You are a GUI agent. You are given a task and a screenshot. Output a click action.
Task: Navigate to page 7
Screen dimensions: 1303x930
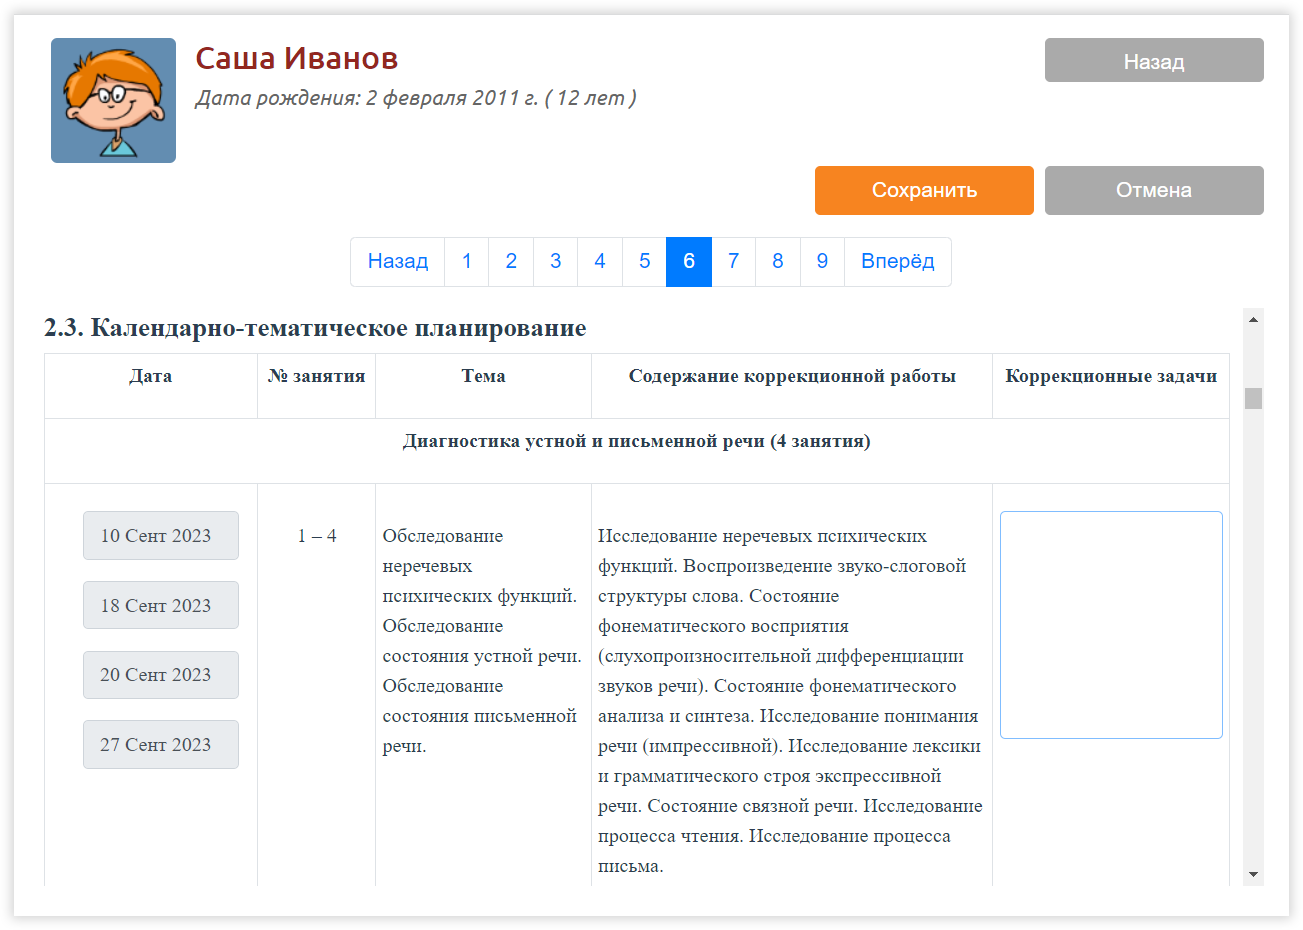point(733,262)
